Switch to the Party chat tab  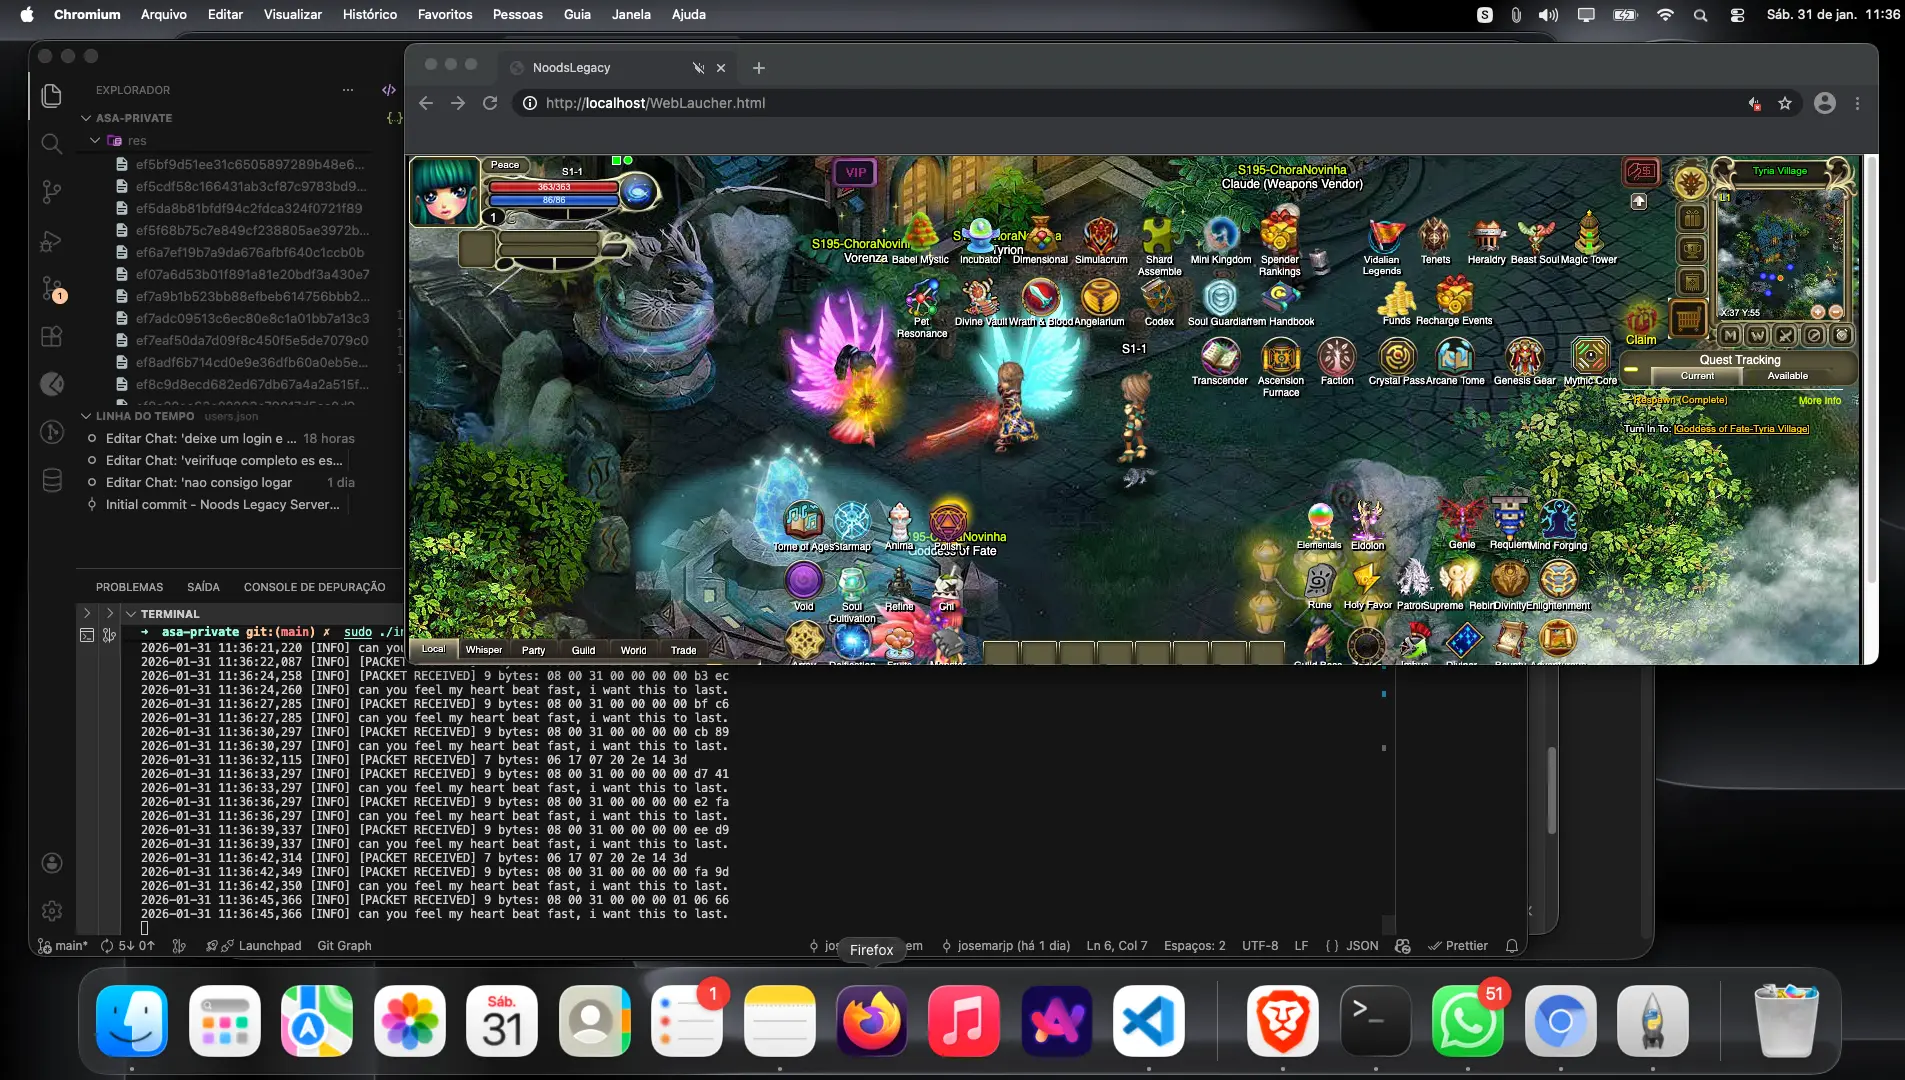tap(533, 650)
